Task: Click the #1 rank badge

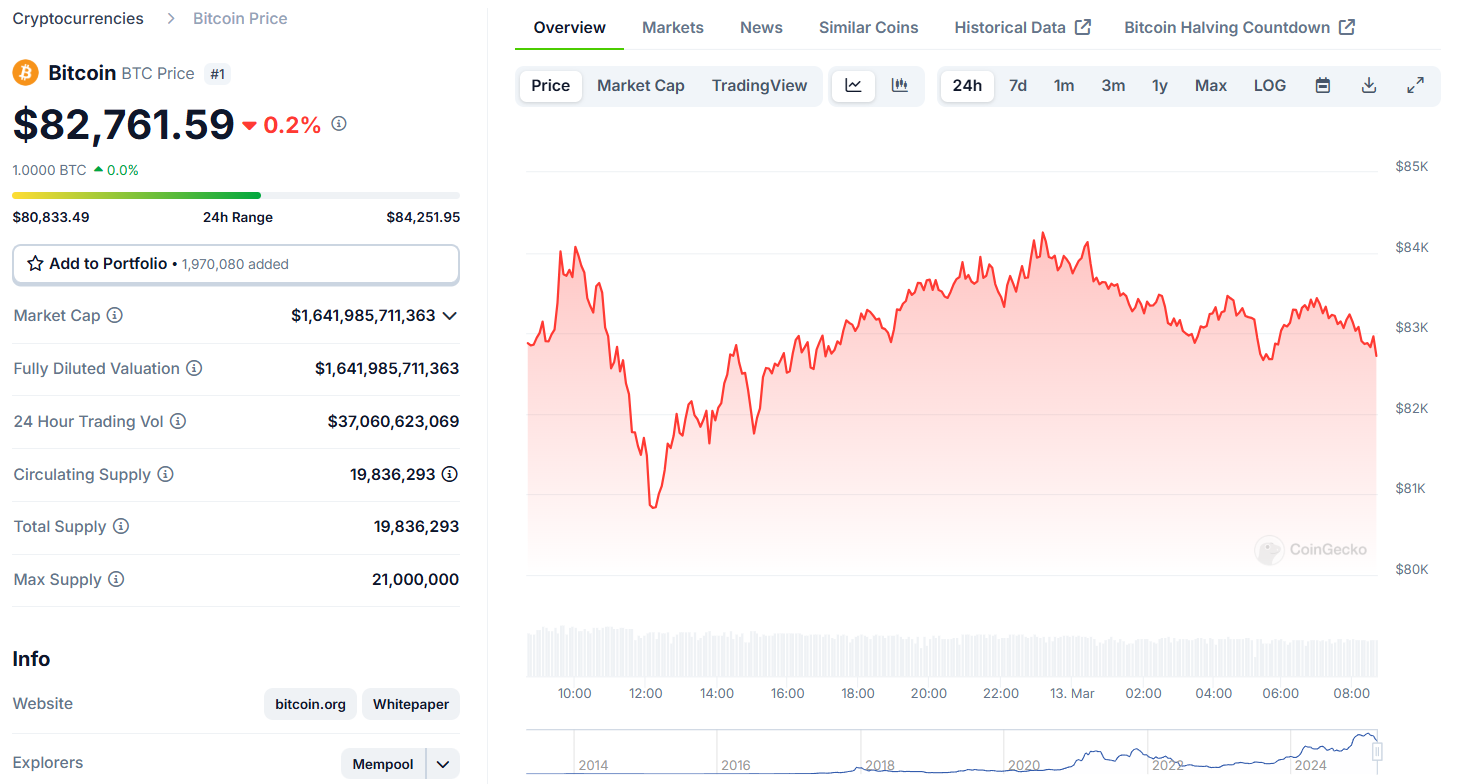Action: click(217, 73)
